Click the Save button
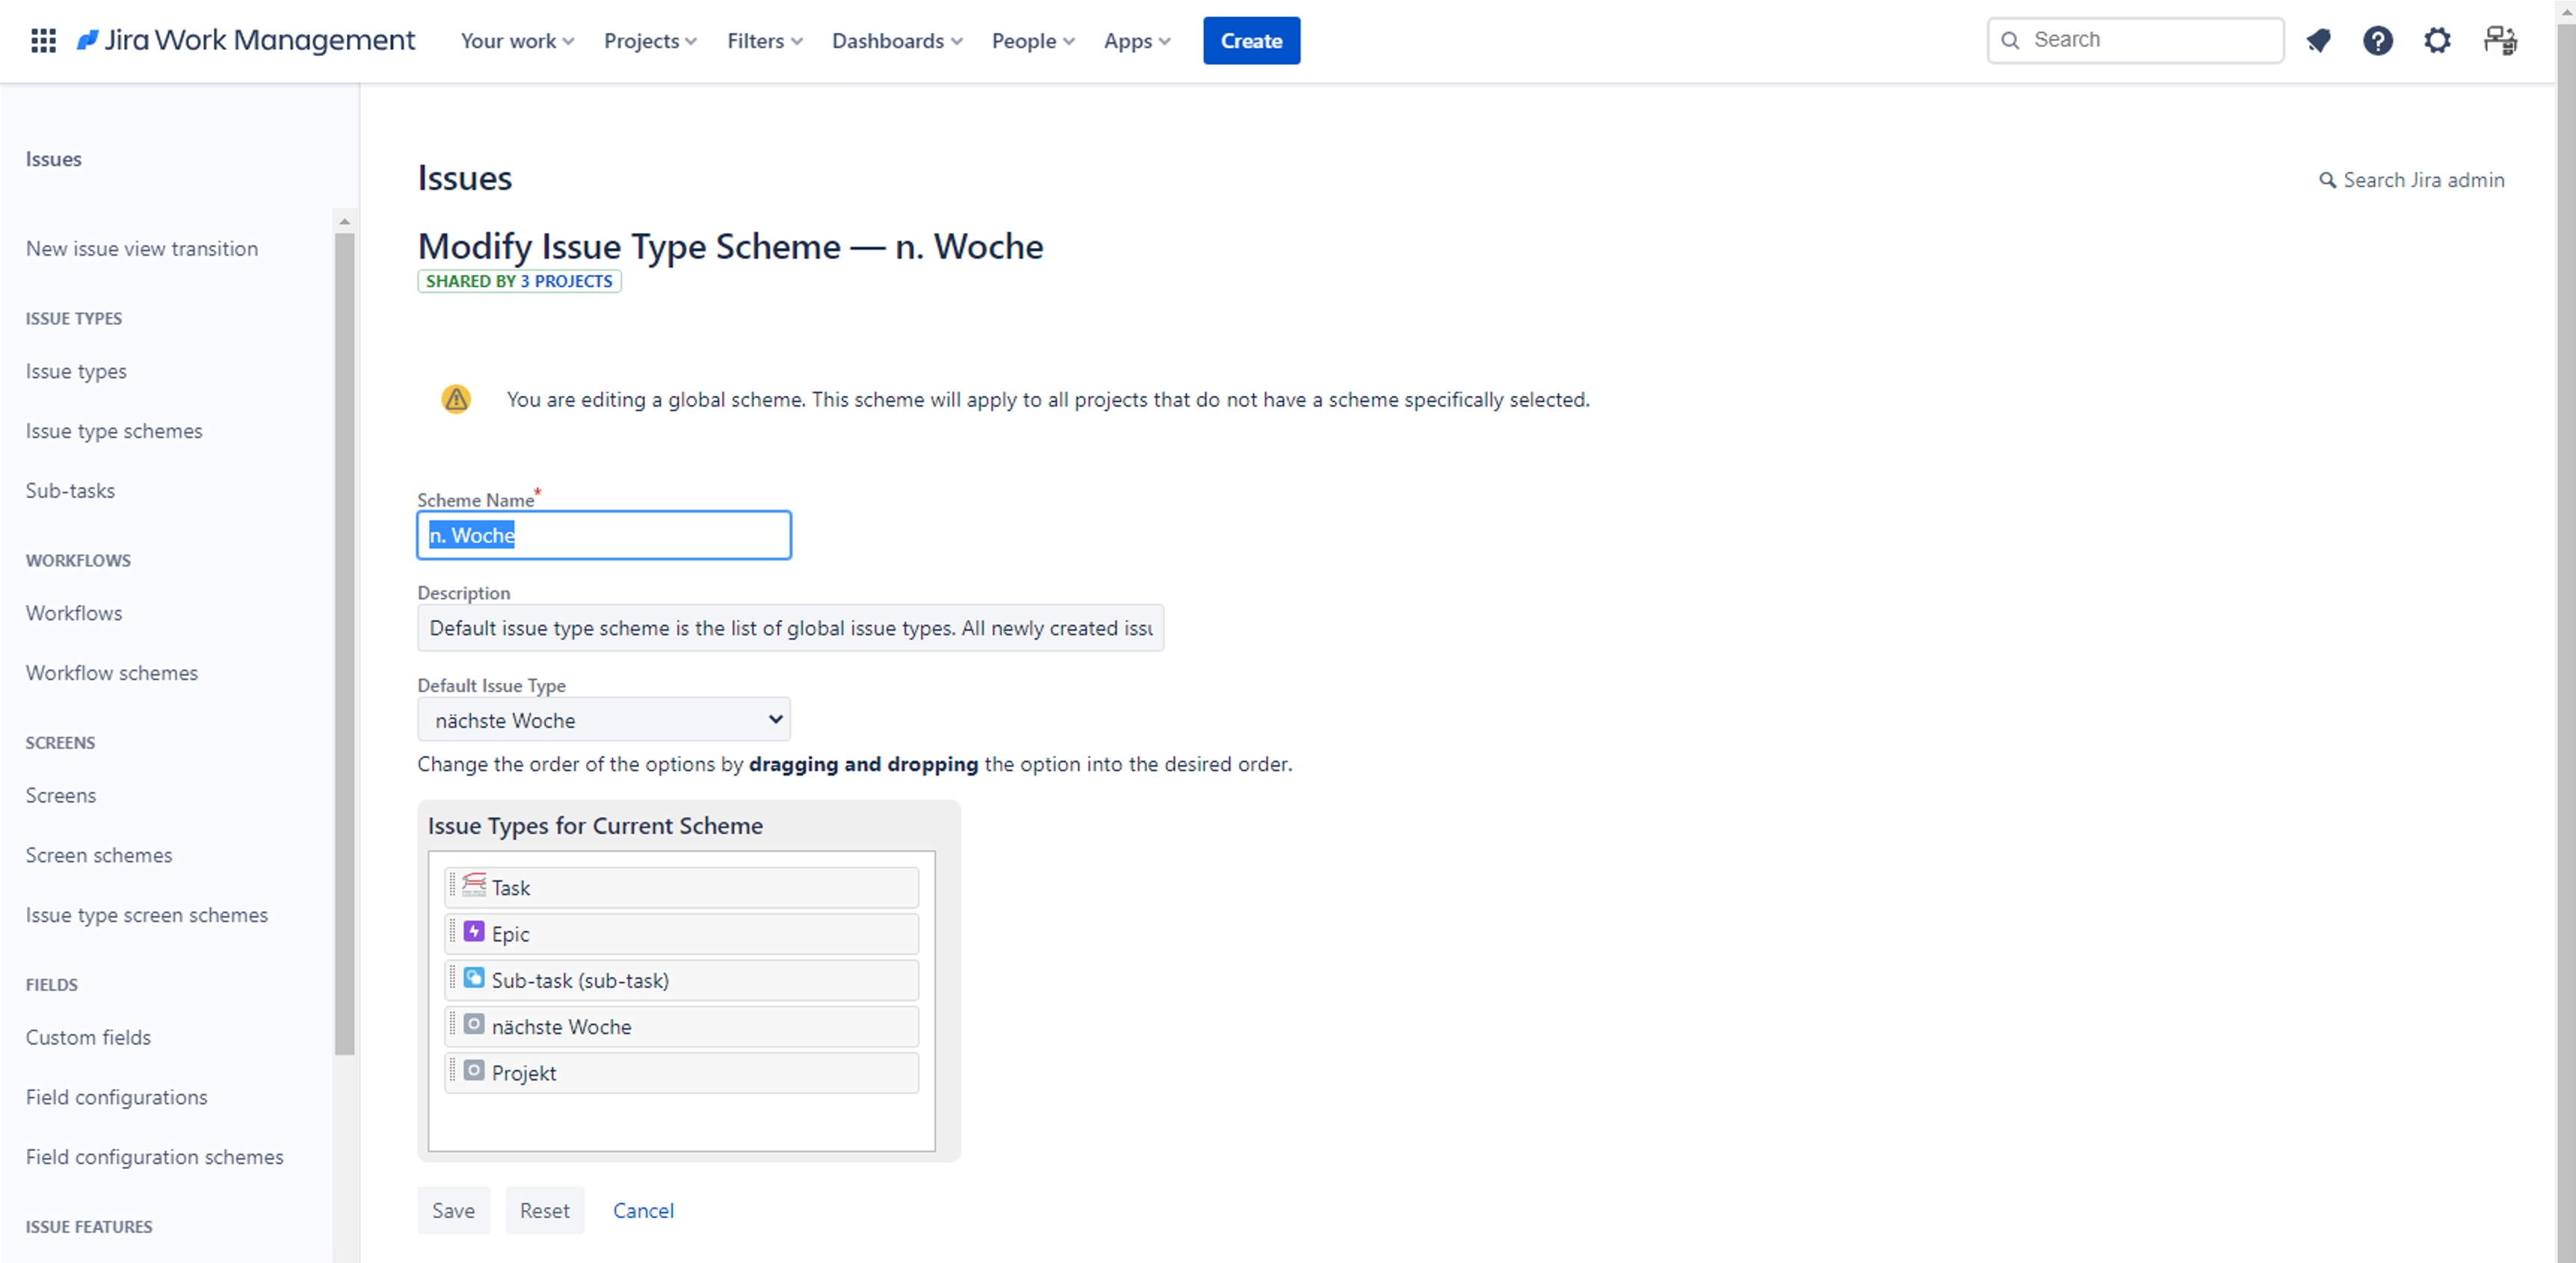This screenshot has height=1263, width=2576. [453, 1210]
